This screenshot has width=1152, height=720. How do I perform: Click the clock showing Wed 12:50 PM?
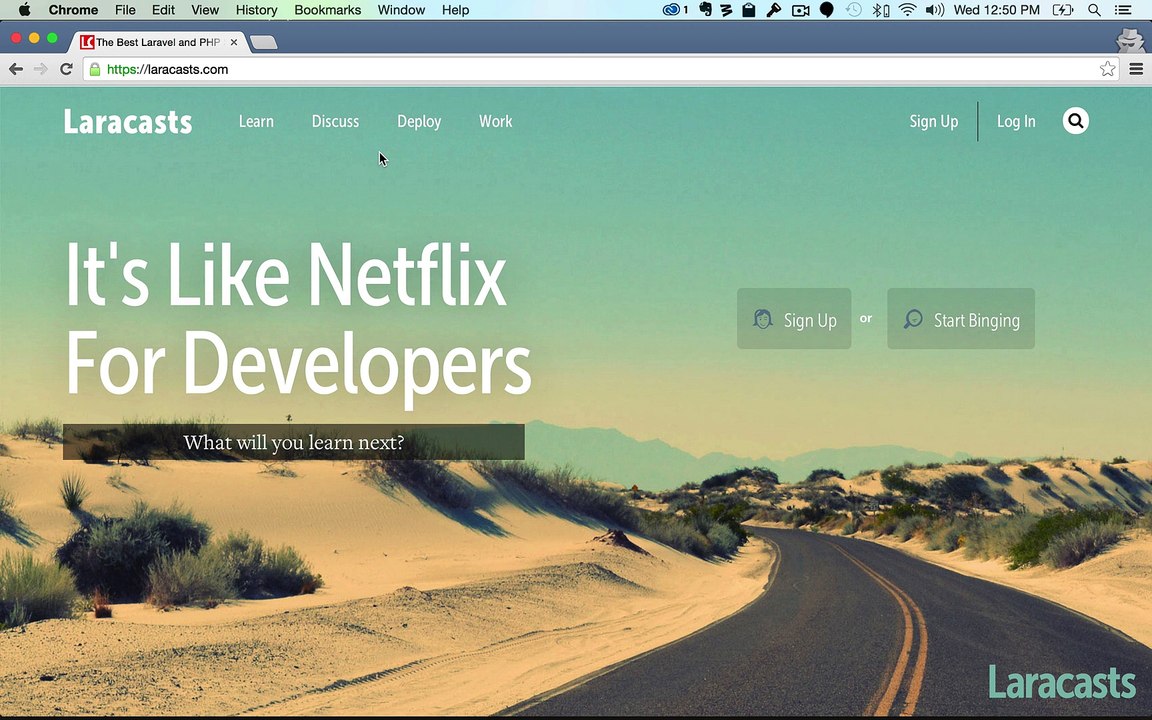click(x=996, y=10)
